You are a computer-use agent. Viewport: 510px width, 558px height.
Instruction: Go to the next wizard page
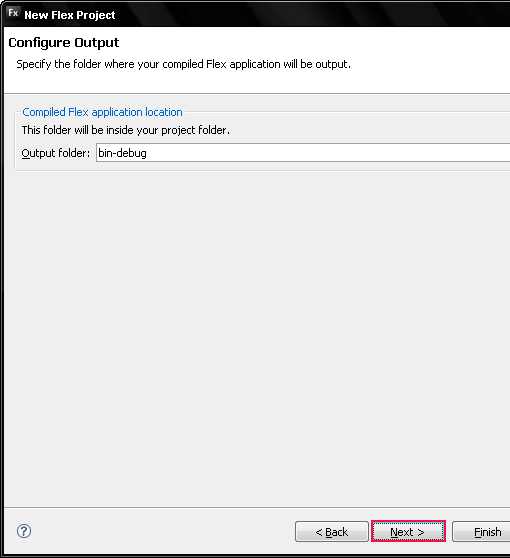tap(408, 531)
